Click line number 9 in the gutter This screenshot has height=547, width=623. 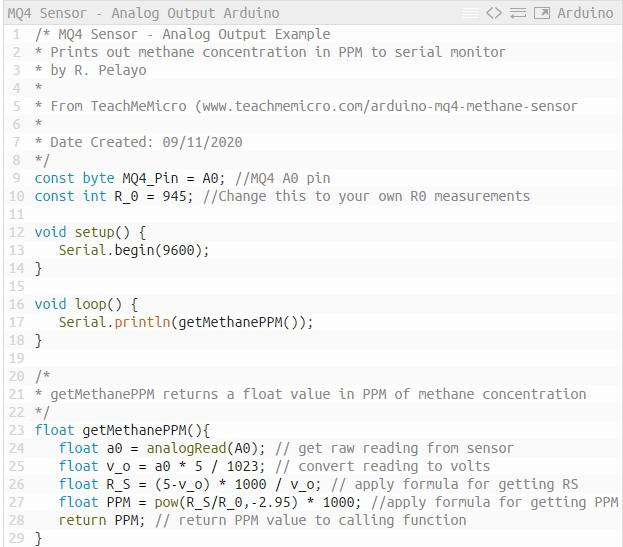16,178
